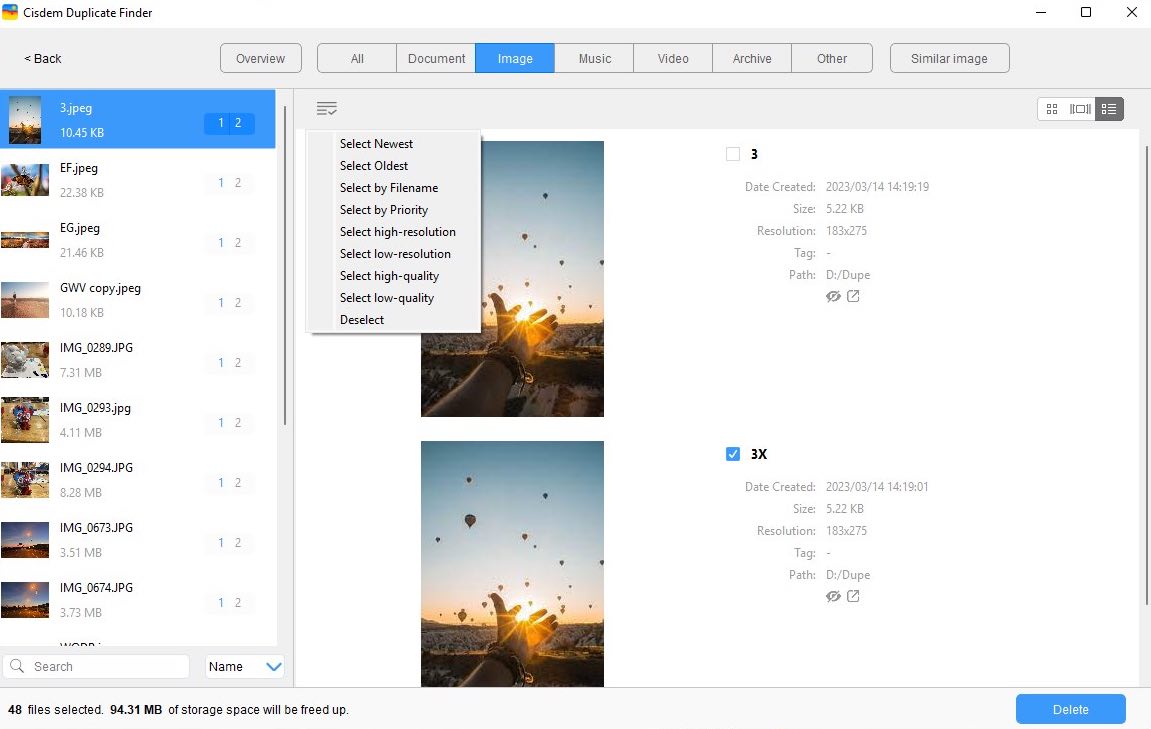The height and width of the screenshot is (729, 1151).
Task: Switch to grid thumbnail view
Action: tap(1052, 109)
